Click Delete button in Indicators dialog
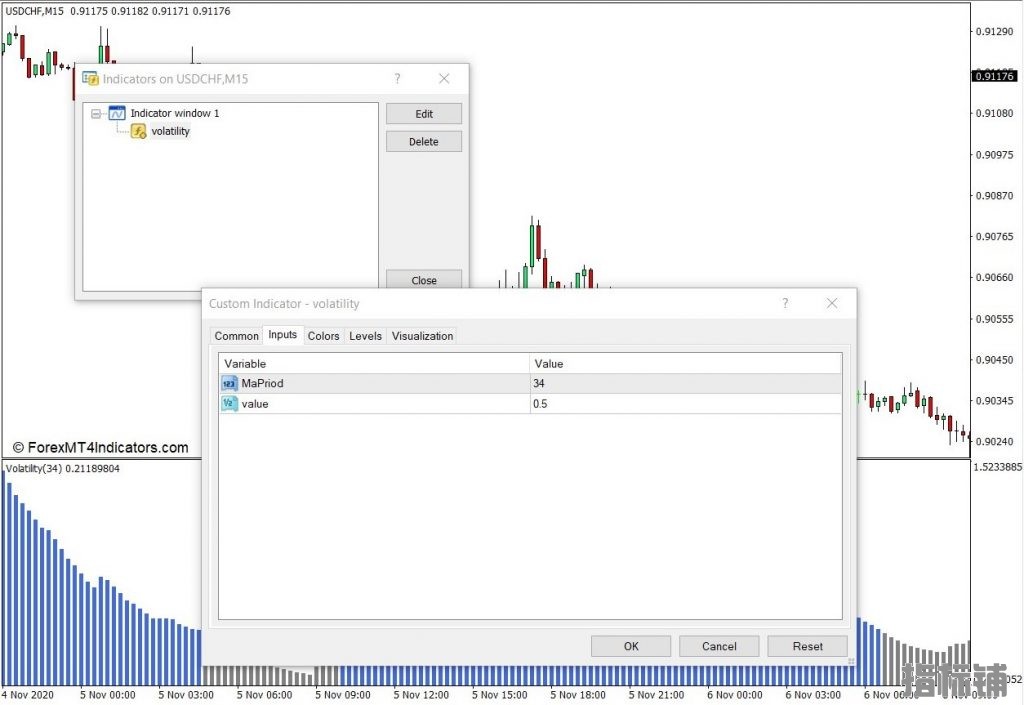 [424, 142]
